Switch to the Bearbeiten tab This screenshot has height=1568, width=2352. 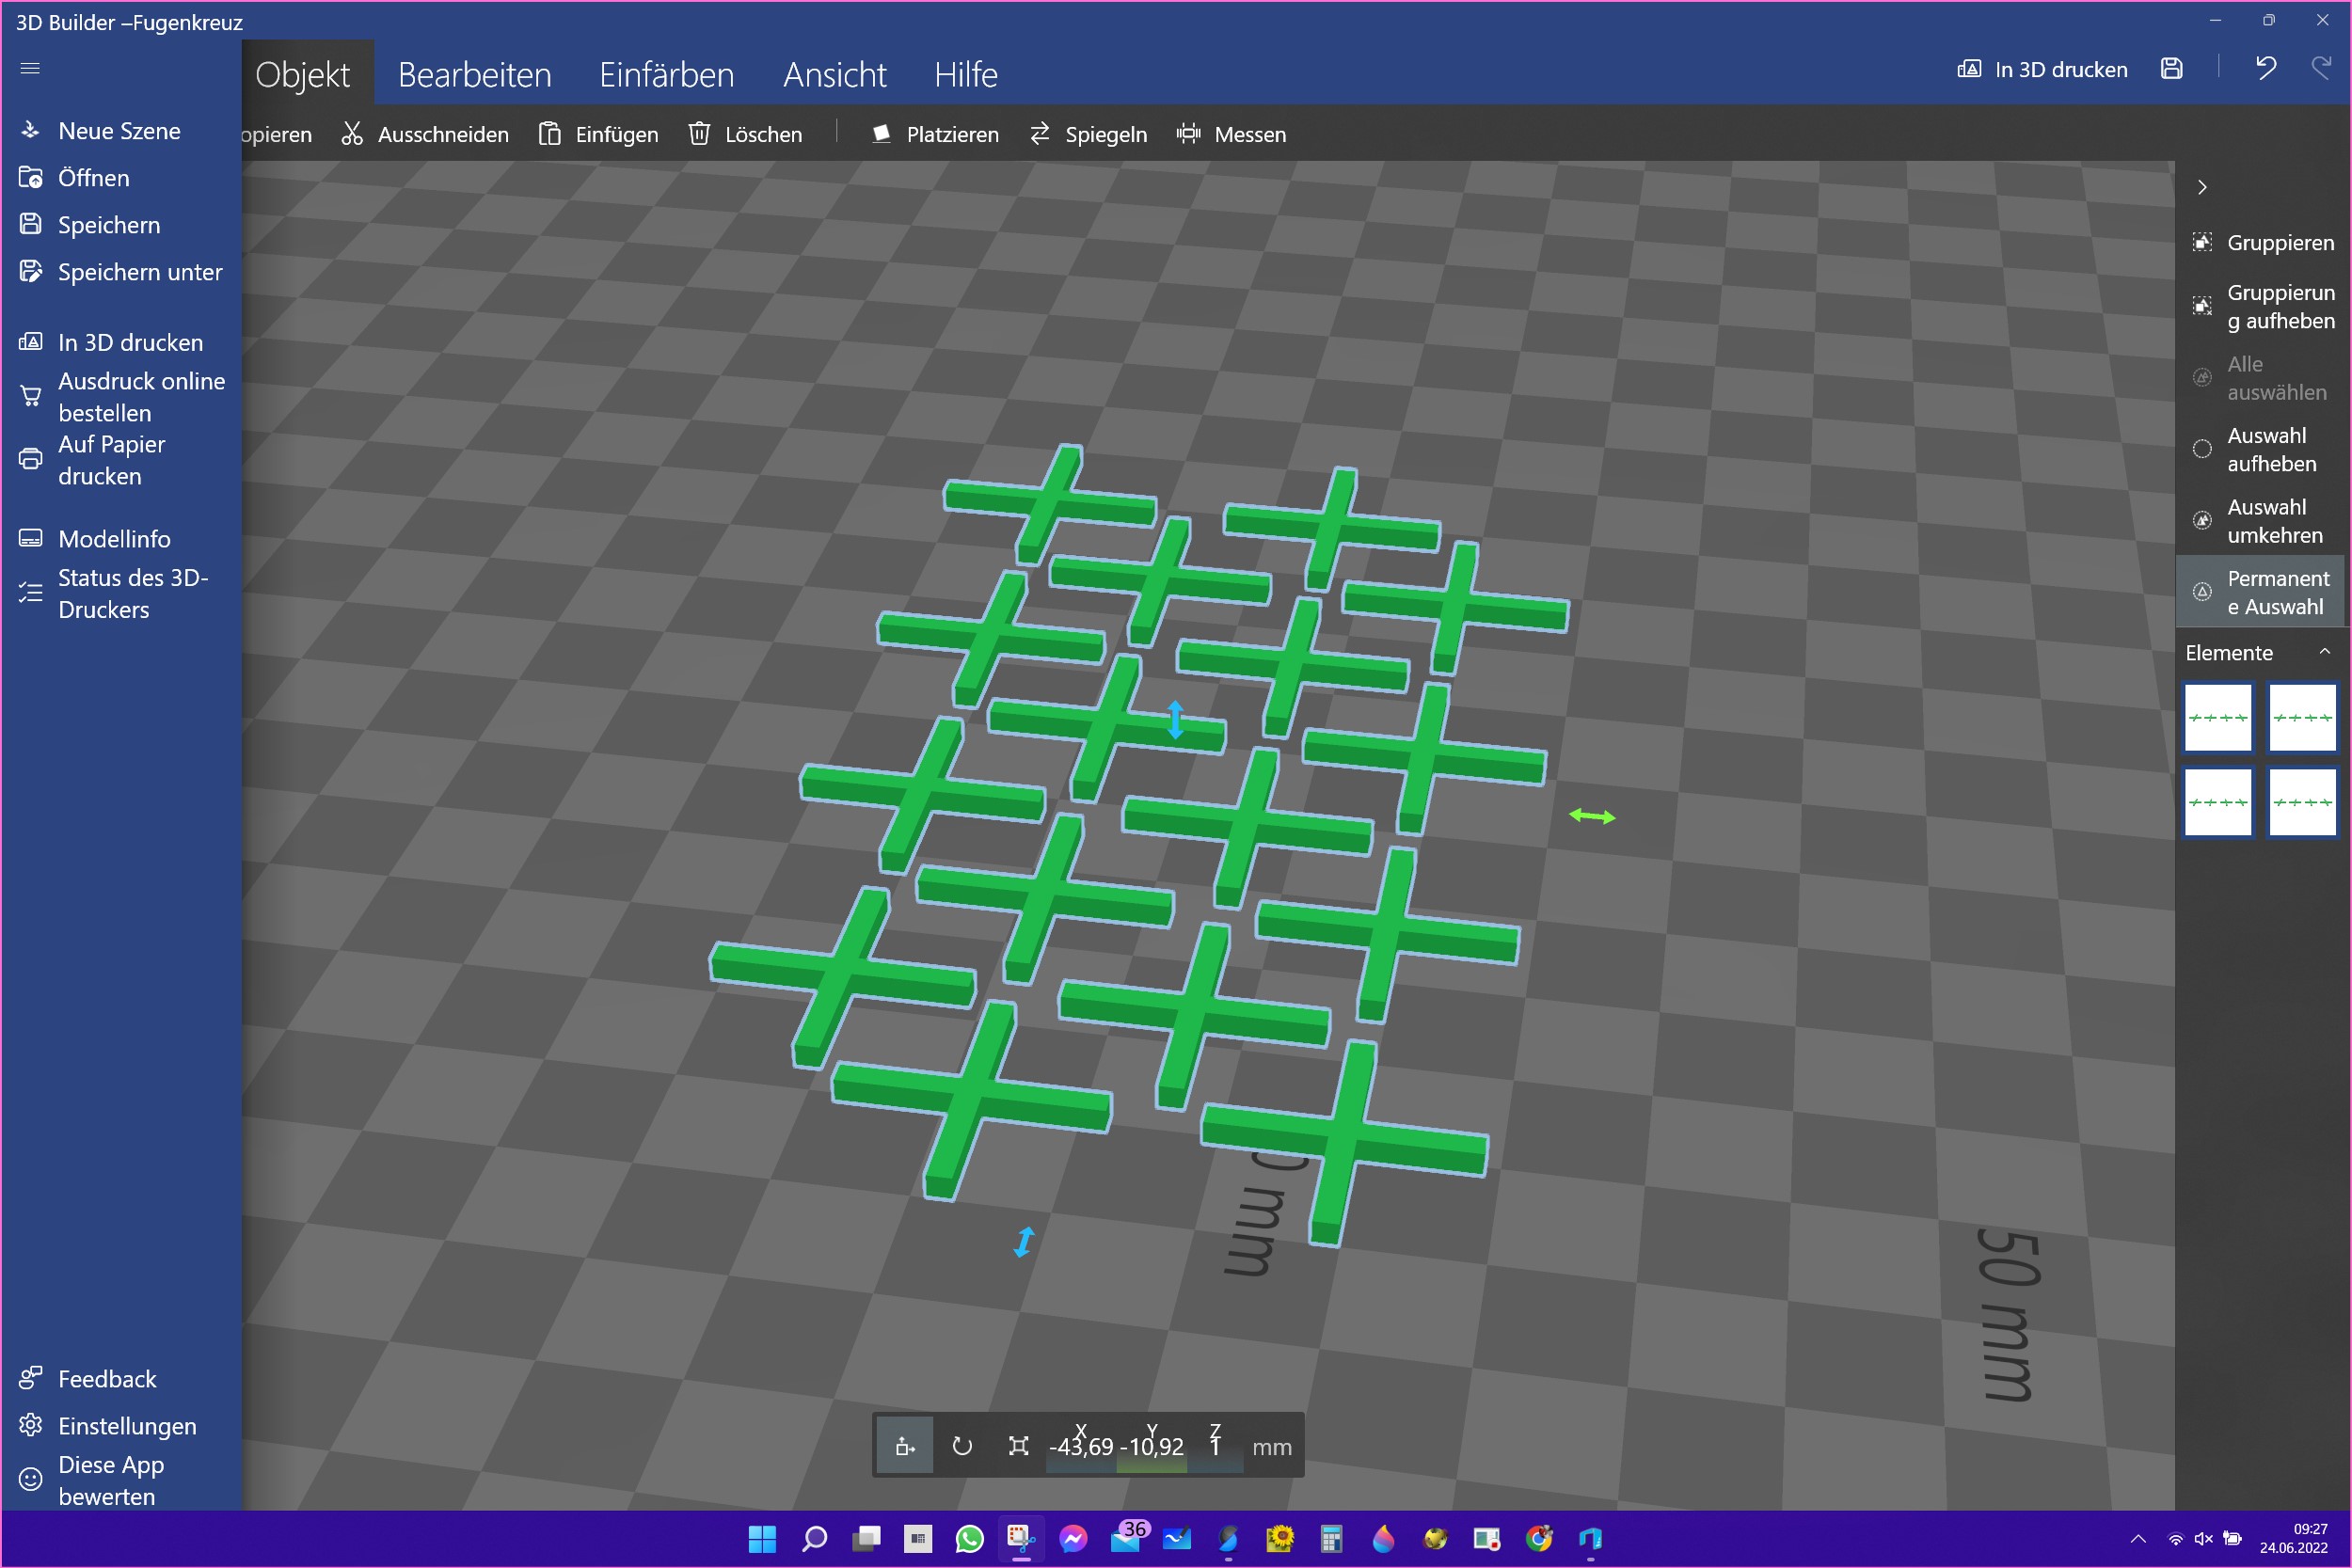pos(475,75)
